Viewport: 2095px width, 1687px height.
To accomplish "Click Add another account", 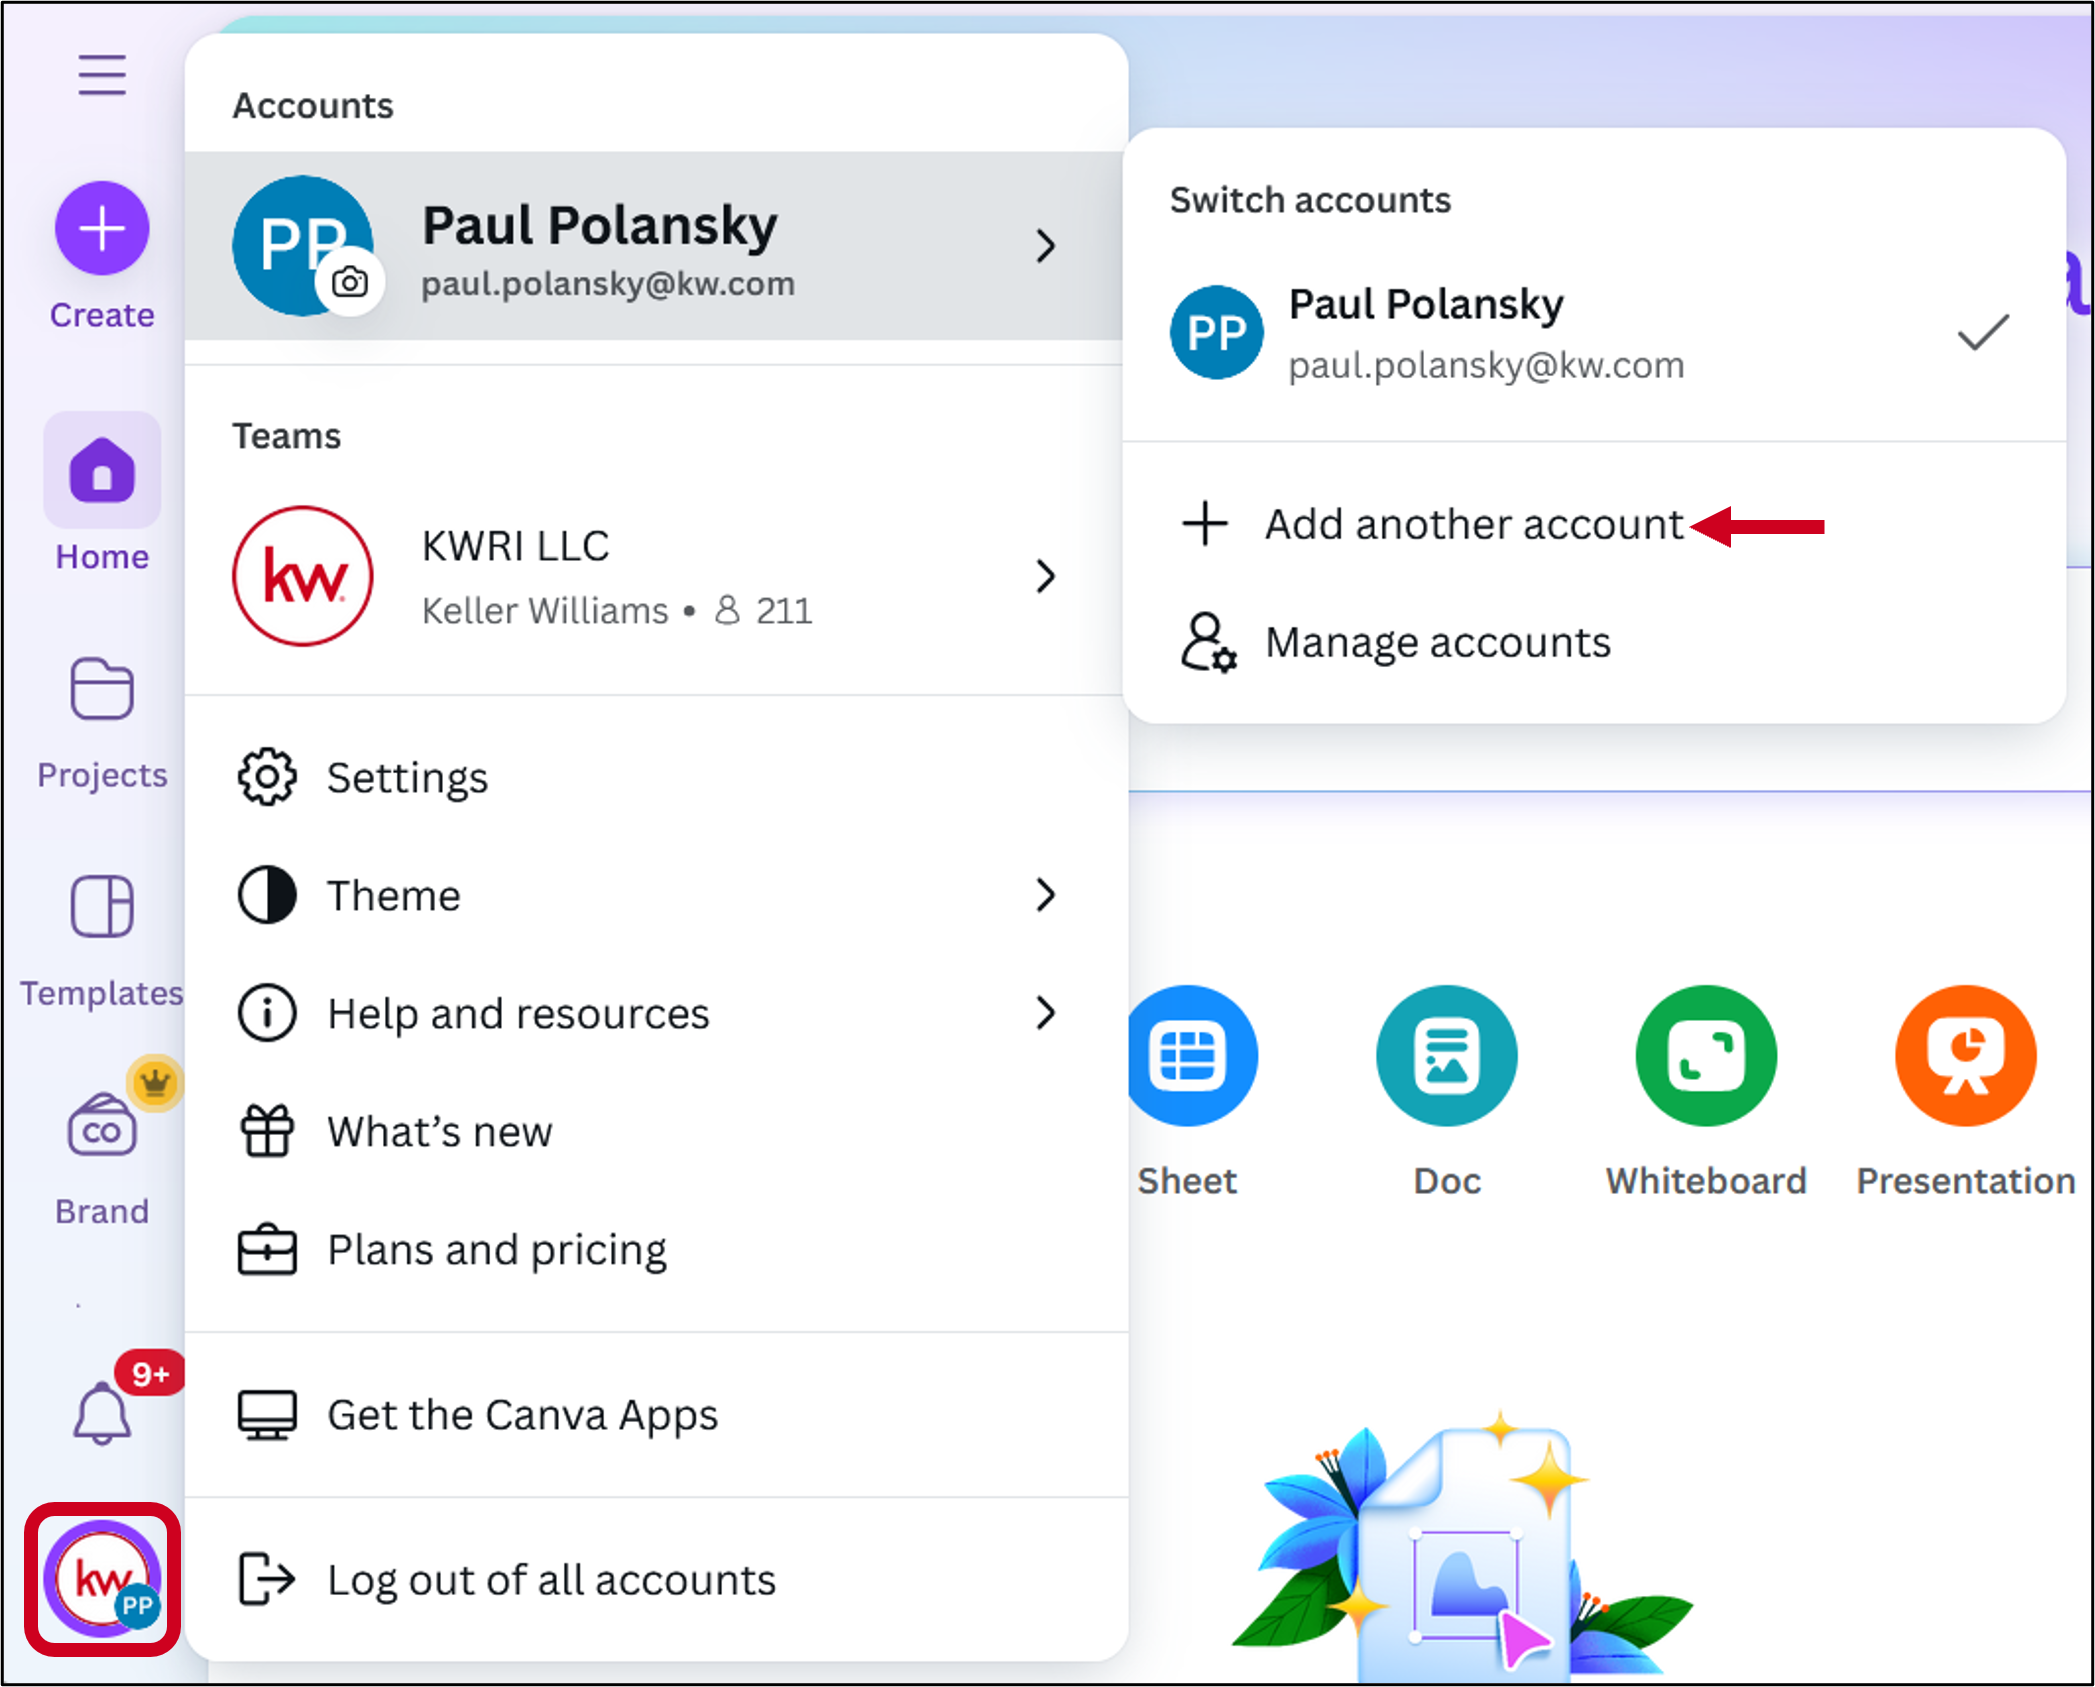I will point(1473,525).
